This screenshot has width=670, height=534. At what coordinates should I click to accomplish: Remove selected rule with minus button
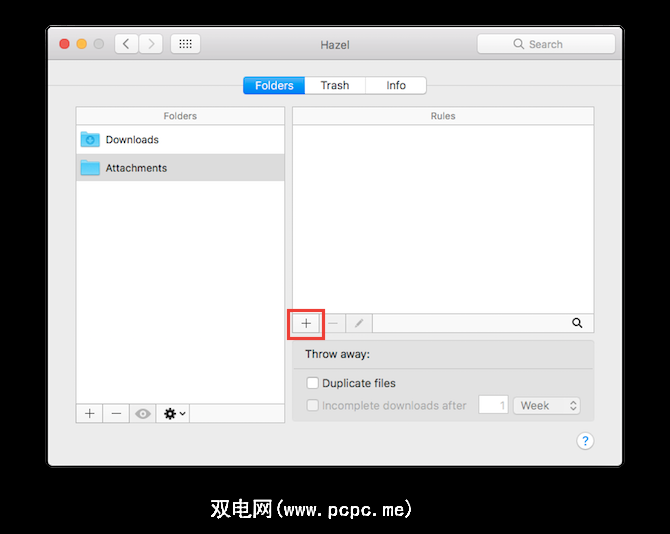[x=333, y=323]
